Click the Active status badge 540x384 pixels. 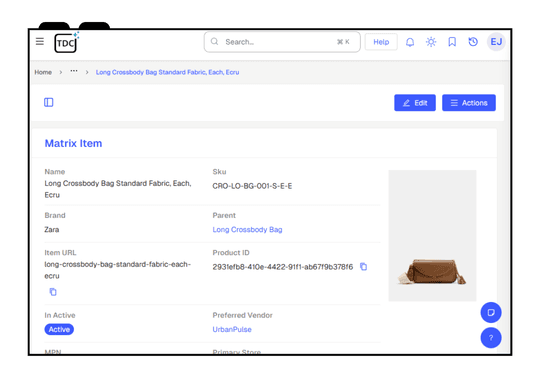coord(59,329)
